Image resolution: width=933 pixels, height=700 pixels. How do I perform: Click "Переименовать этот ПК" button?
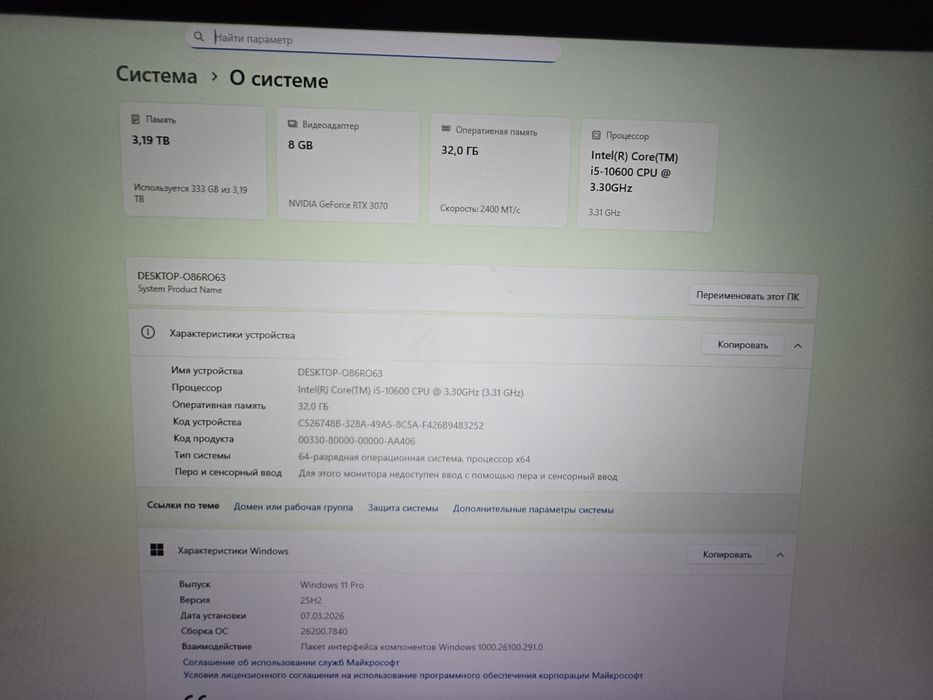pos(747,296)
